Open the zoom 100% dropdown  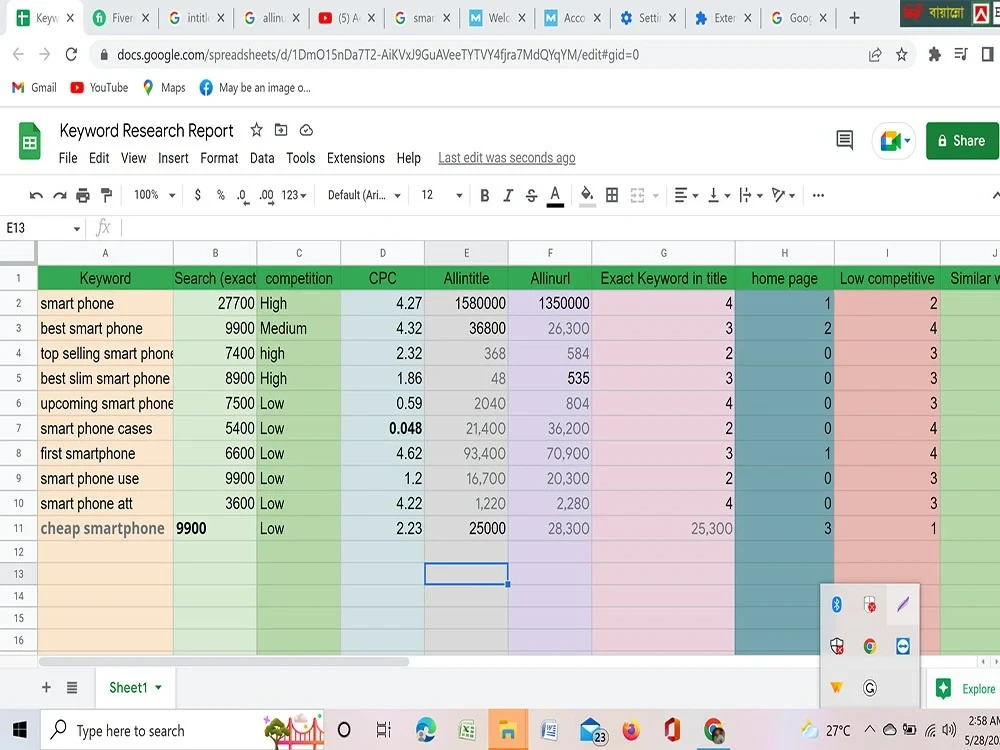(154, 195)
